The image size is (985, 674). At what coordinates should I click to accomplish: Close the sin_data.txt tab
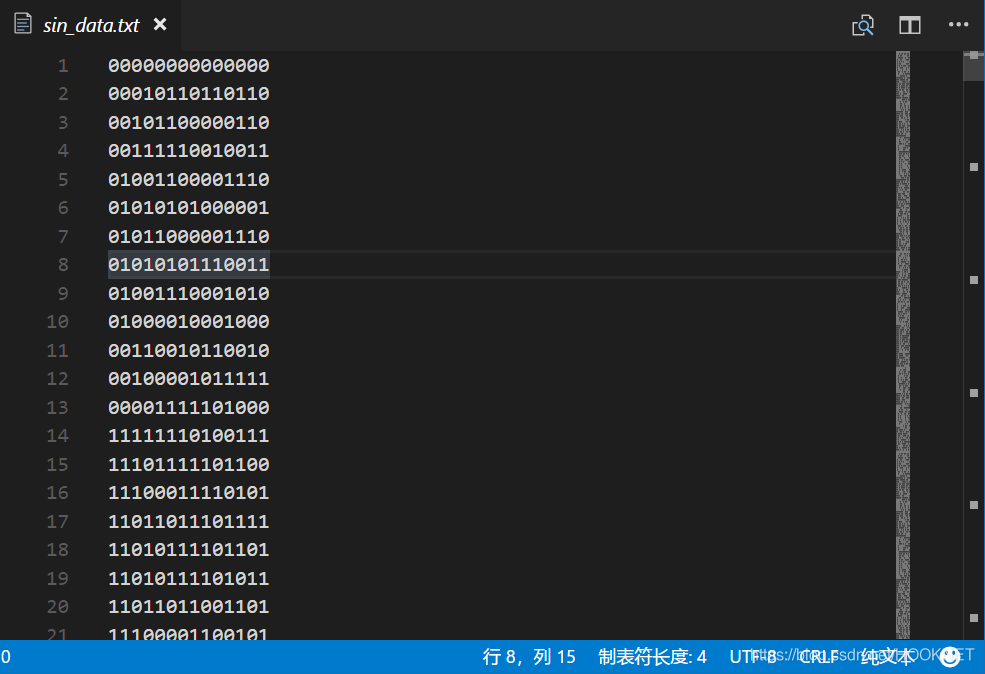[160, 24]
